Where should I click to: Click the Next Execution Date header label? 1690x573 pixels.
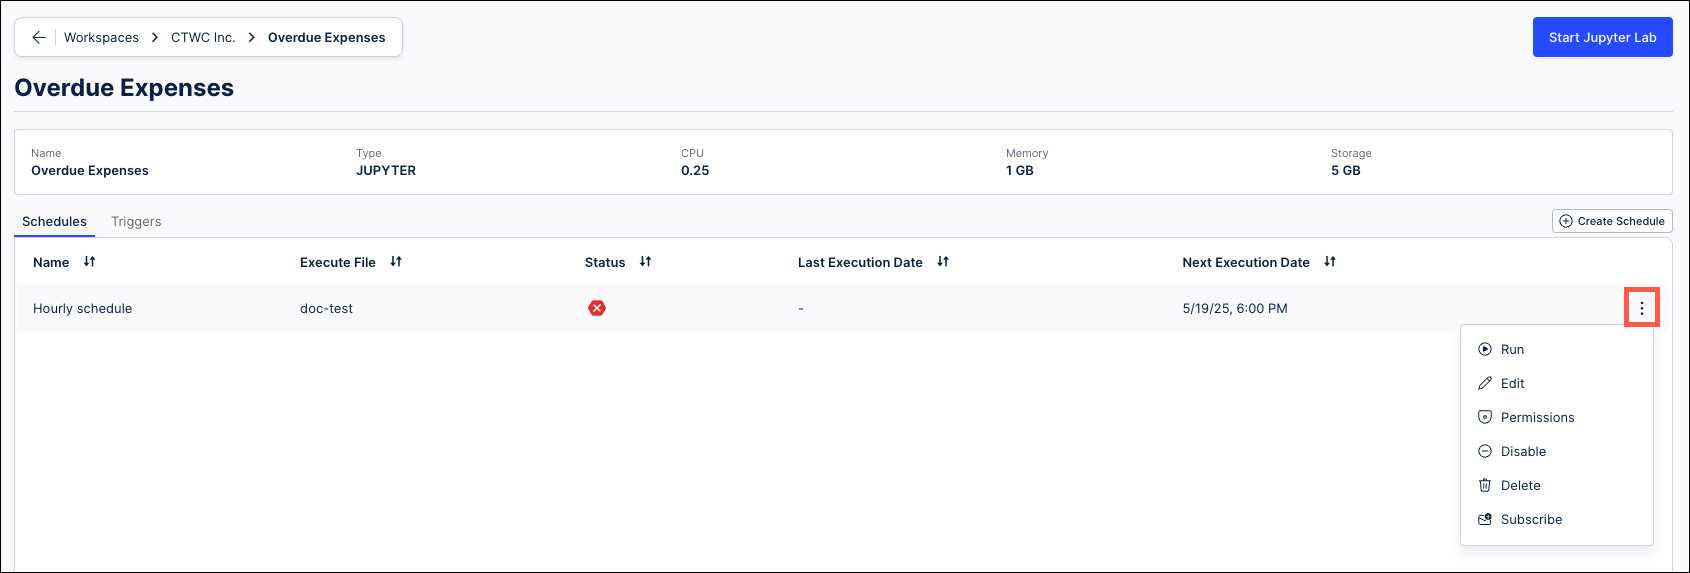point(1246,262)
